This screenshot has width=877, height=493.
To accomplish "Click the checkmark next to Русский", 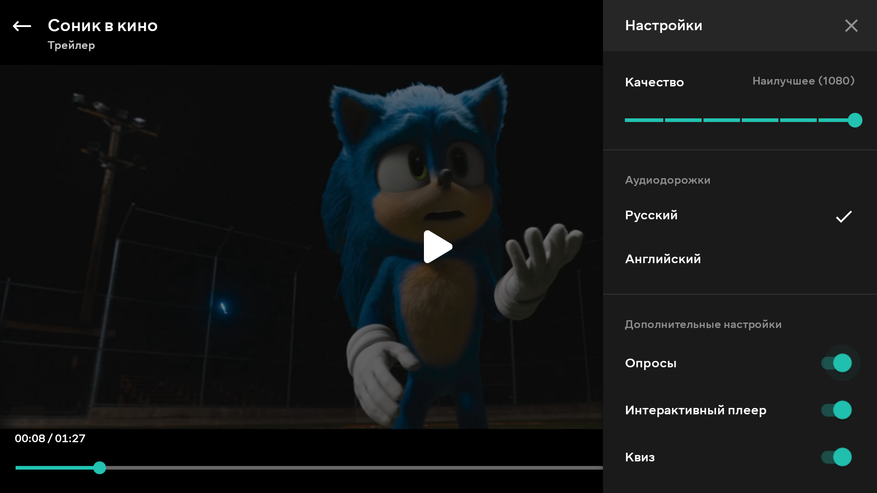I will pyautogui.click(x=843, y=217).
